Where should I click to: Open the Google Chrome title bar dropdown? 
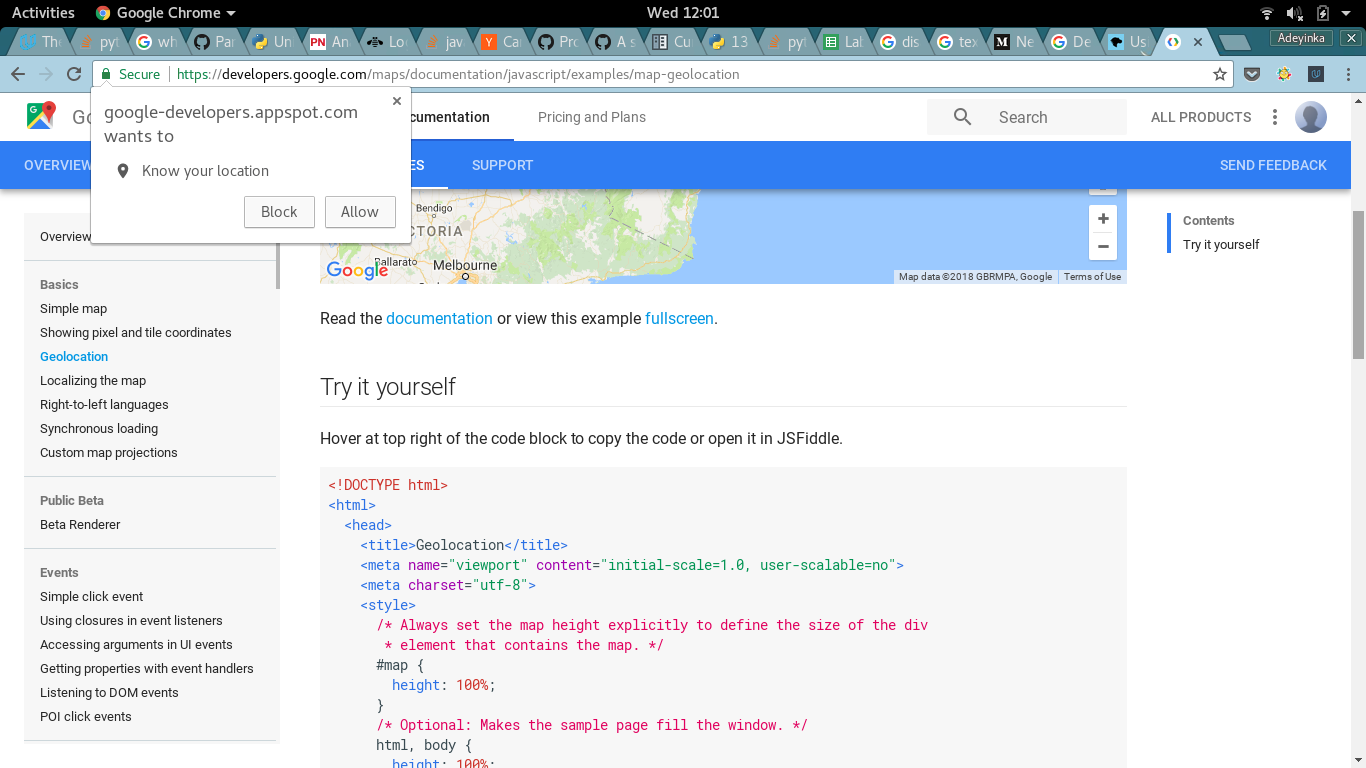(x=165, y=12)
